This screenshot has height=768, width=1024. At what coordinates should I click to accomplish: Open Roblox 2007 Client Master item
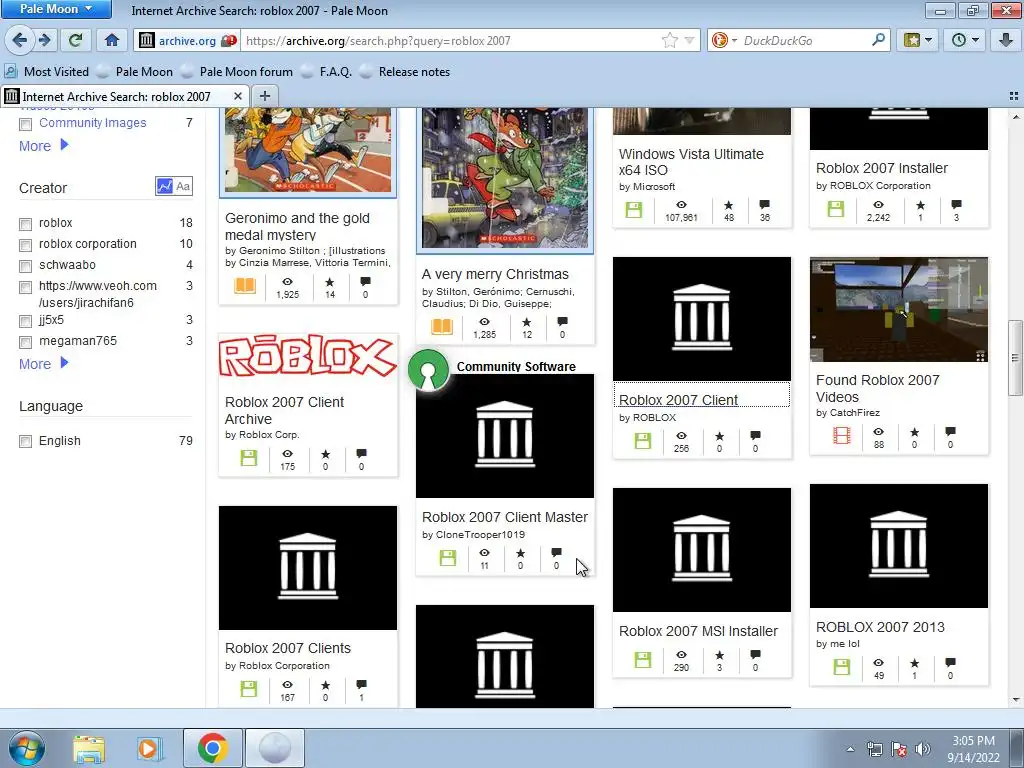[x=505, y=517]
